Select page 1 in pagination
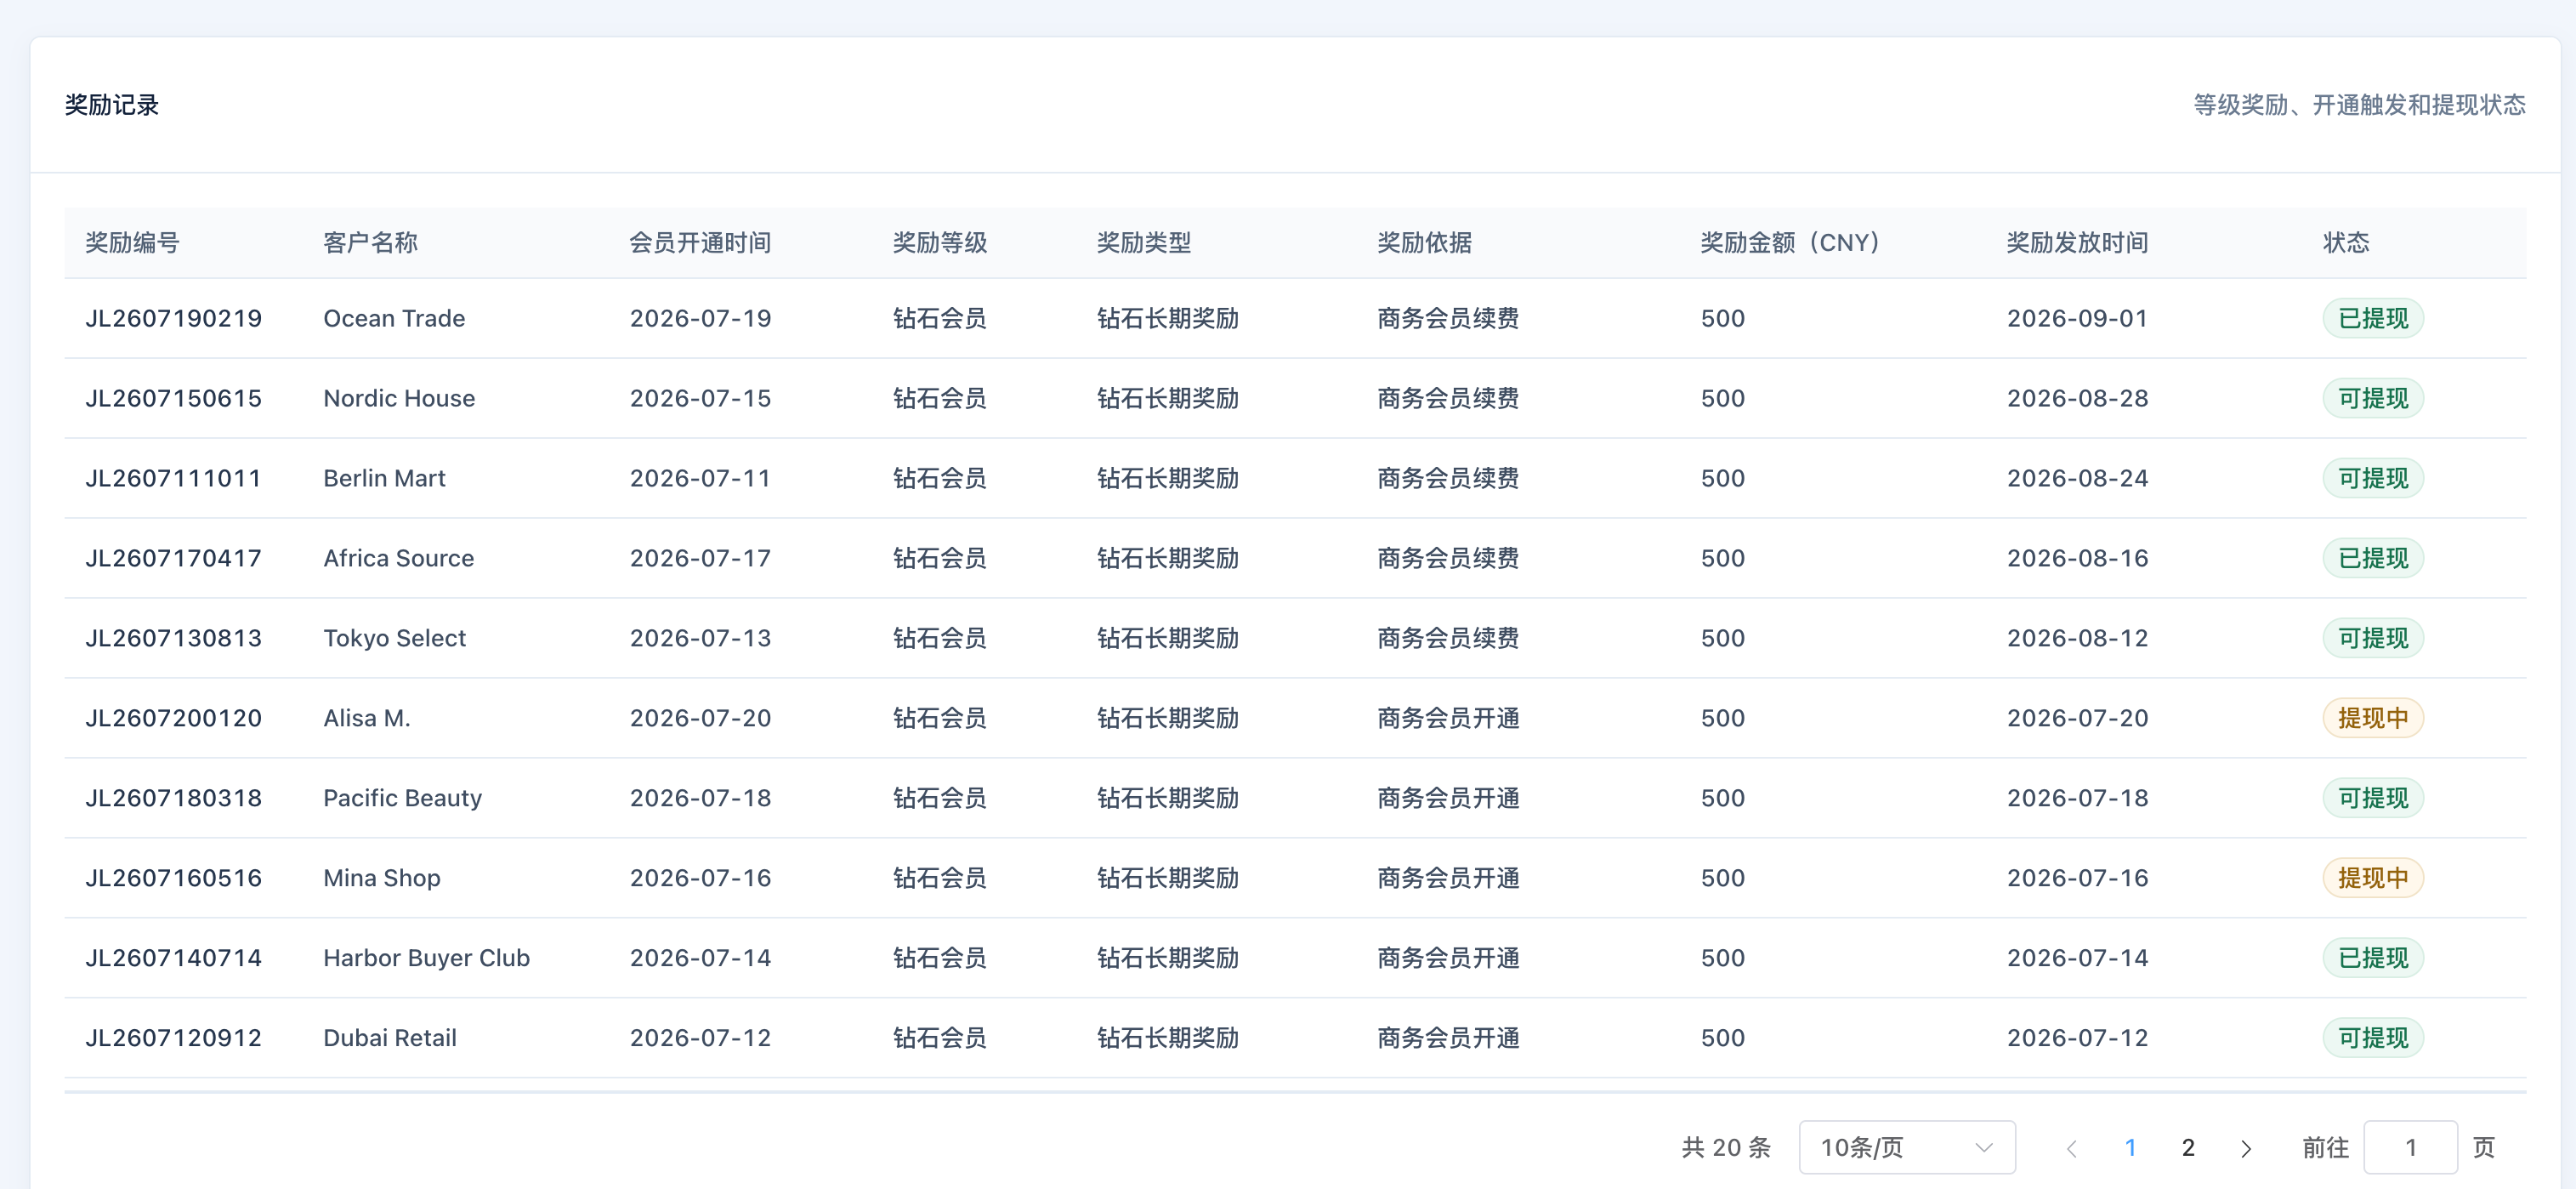 [2130, 1147]
